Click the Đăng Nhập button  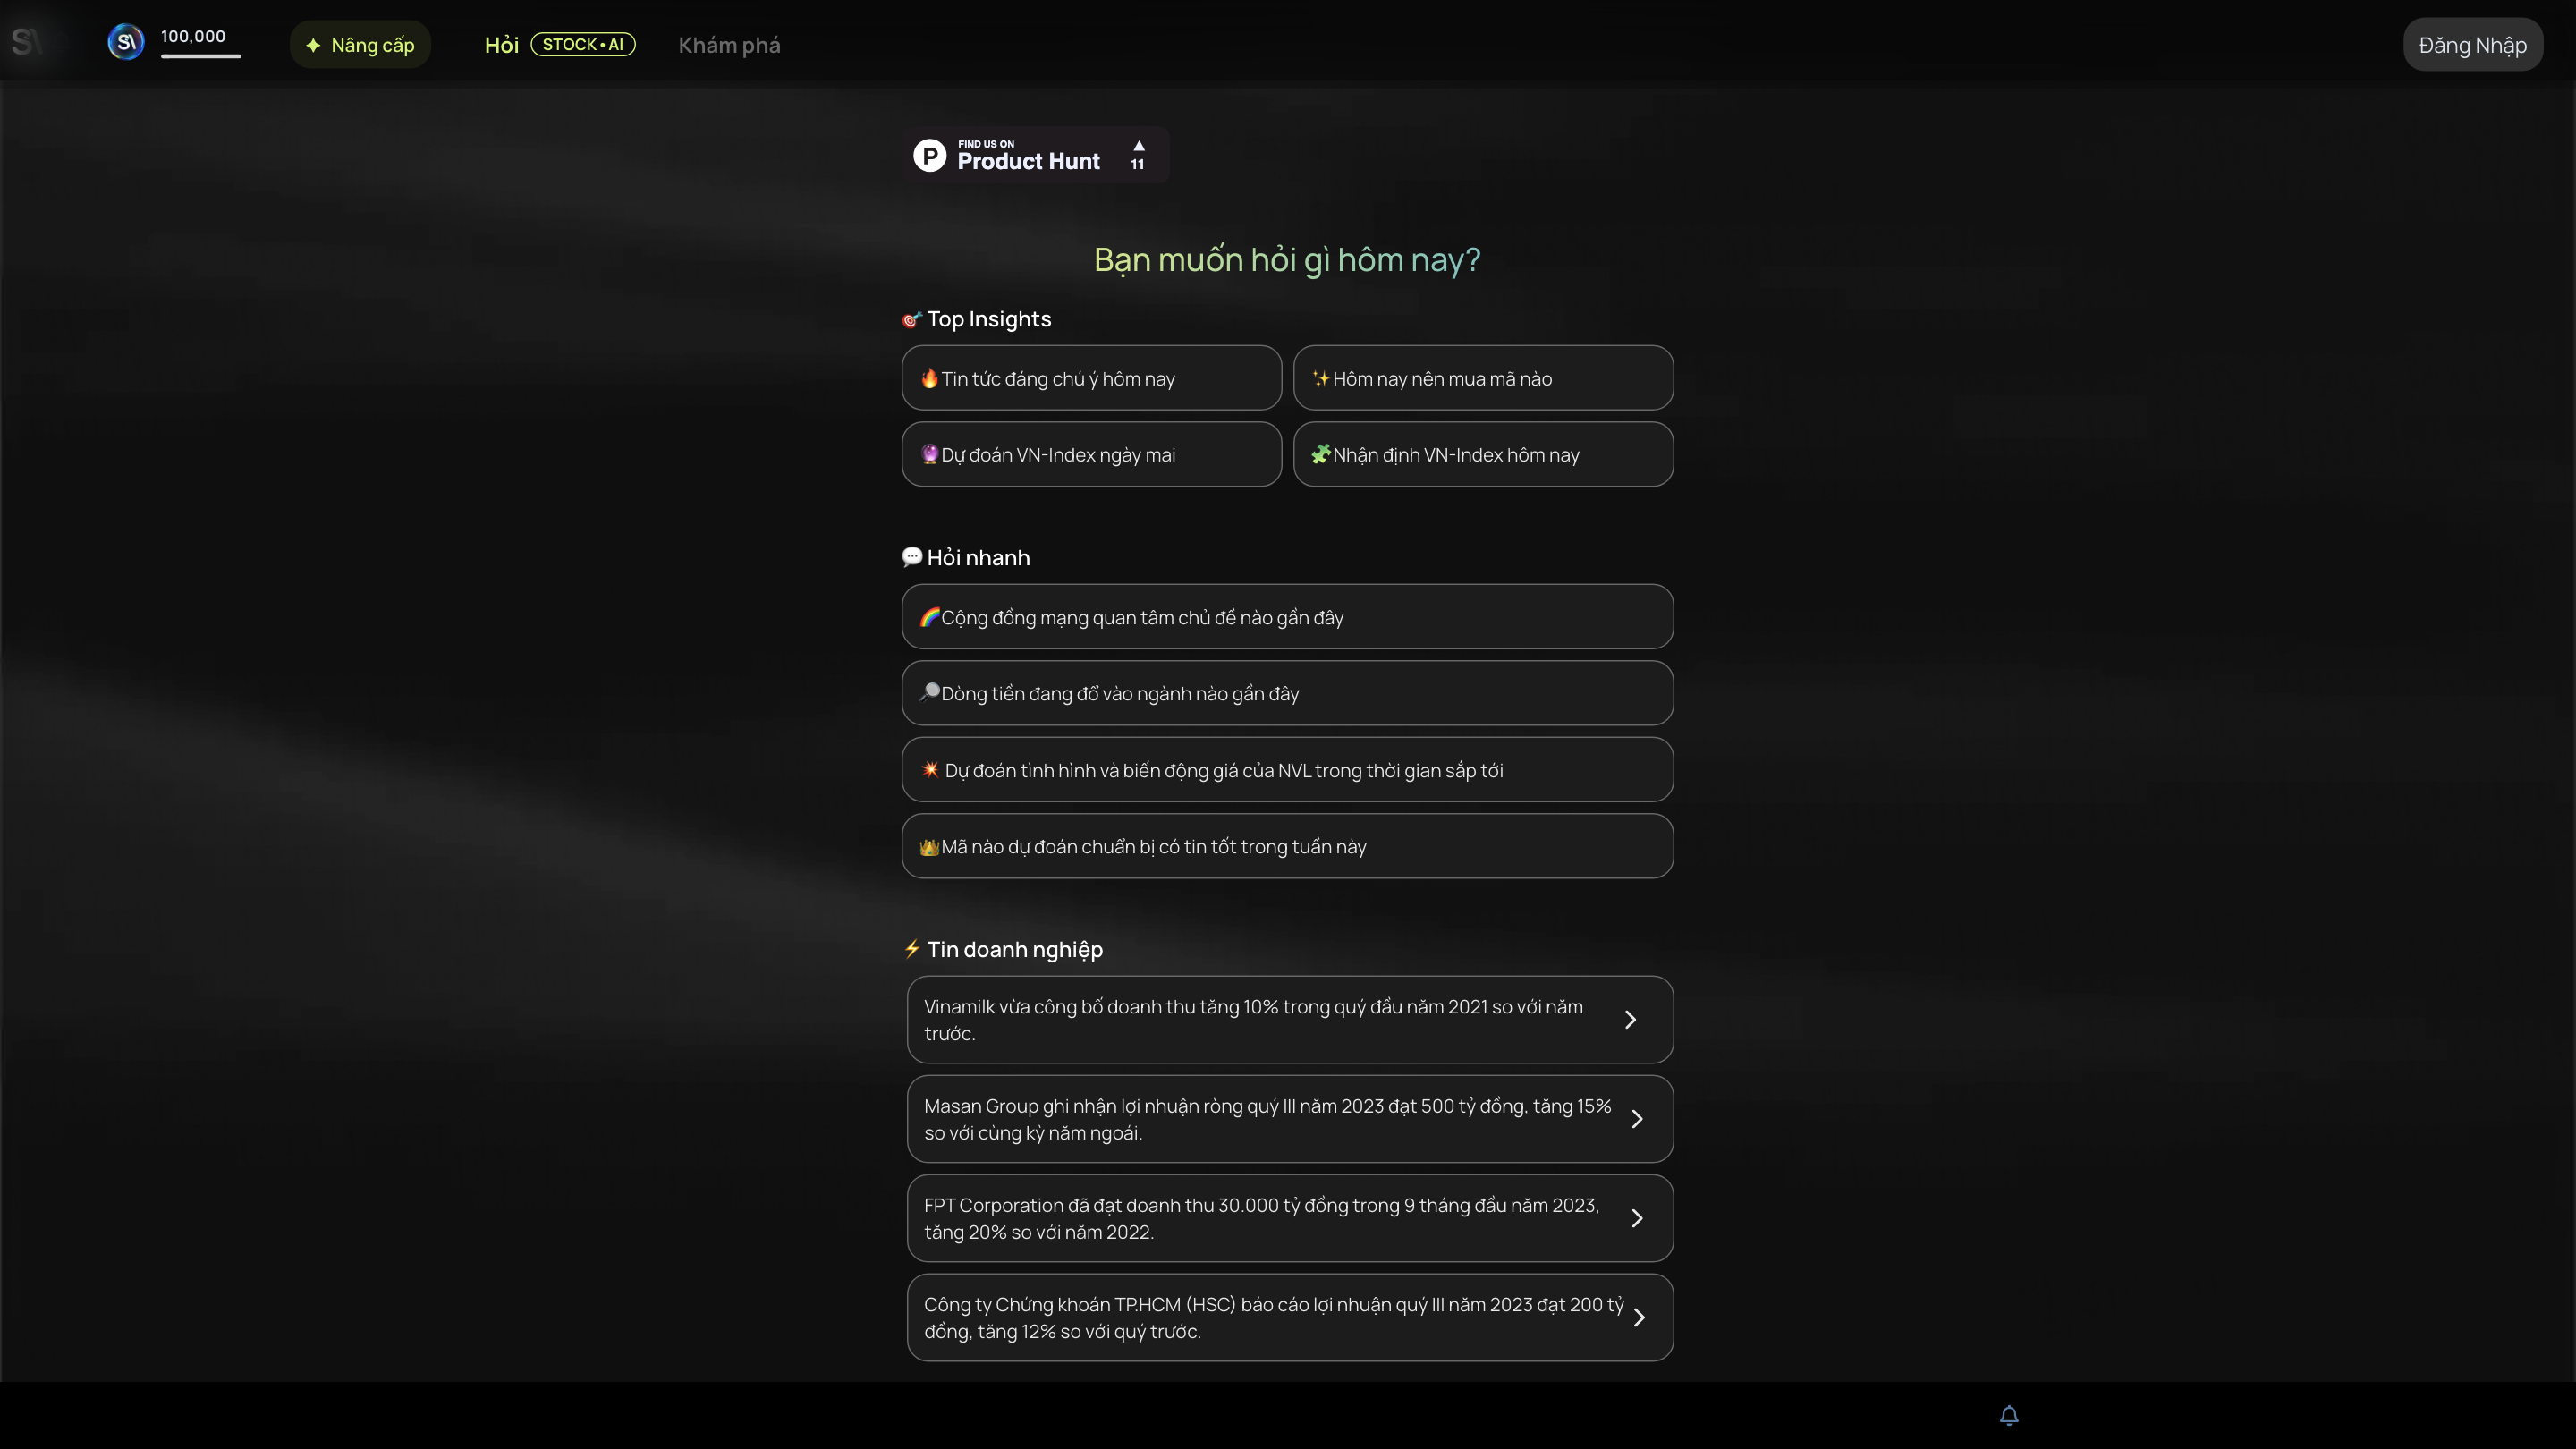pos(2472,45)
